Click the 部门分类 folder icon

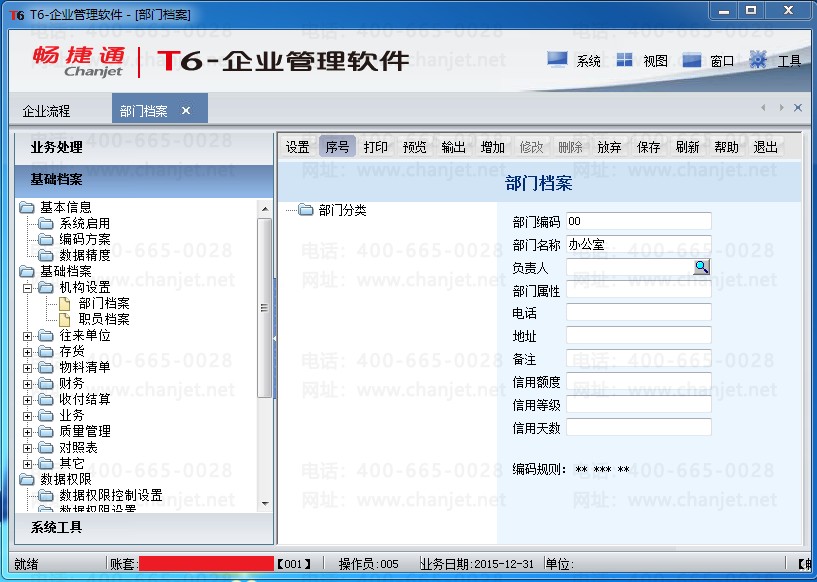[x=306, y=210]
